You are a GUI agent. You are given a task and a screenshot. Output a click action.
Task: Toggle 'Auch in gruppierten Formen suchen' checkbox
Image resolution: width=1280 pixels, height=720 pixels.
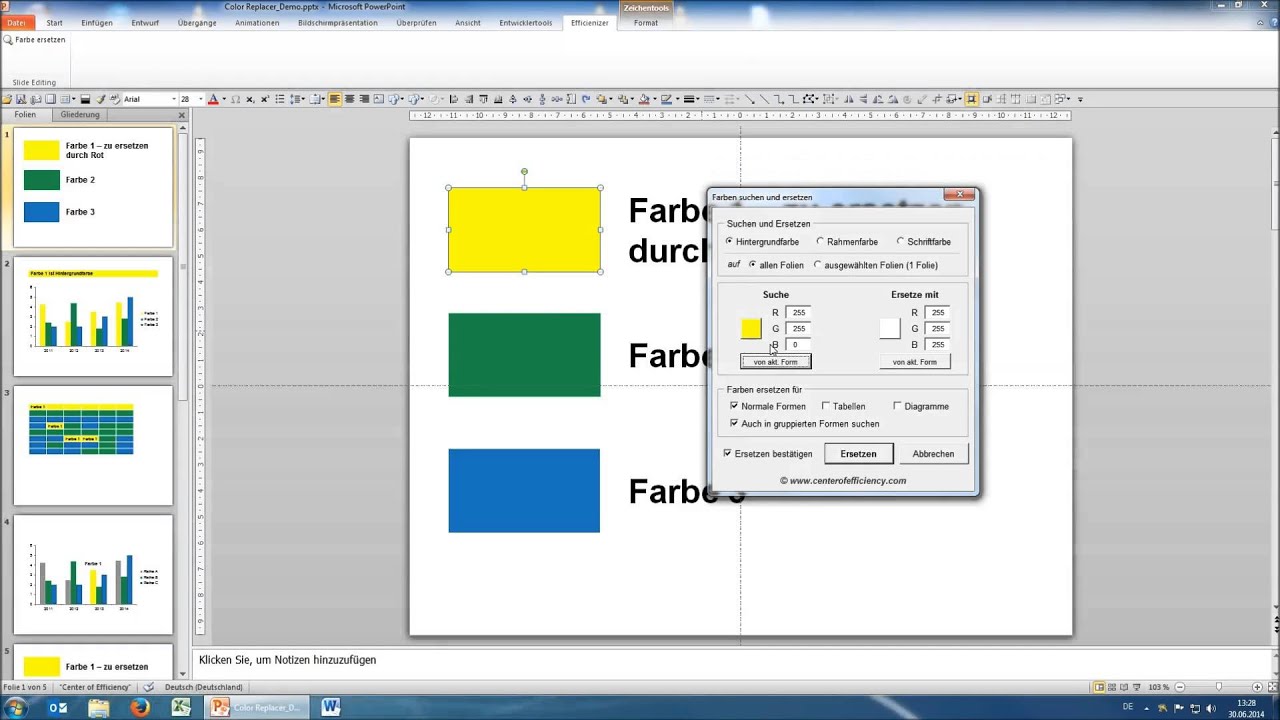click(x=734, y=423)
